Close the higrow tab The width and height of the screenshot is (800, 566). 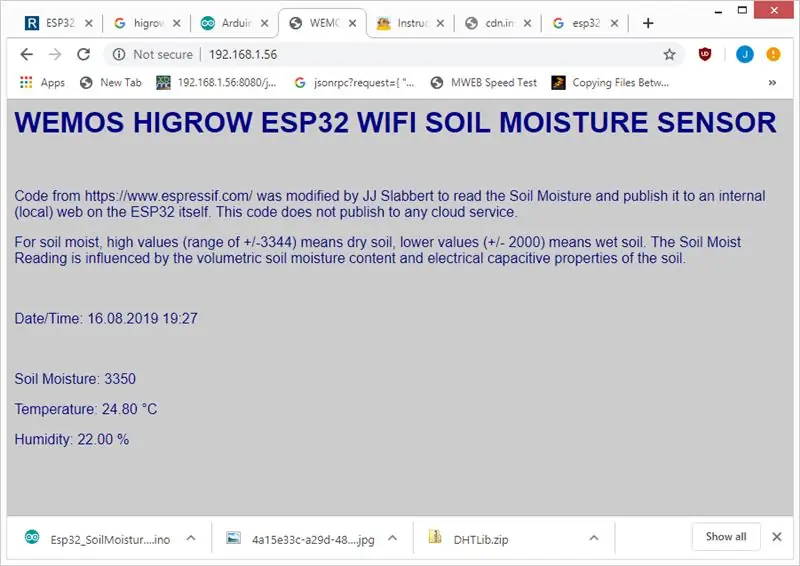[177, 23]
